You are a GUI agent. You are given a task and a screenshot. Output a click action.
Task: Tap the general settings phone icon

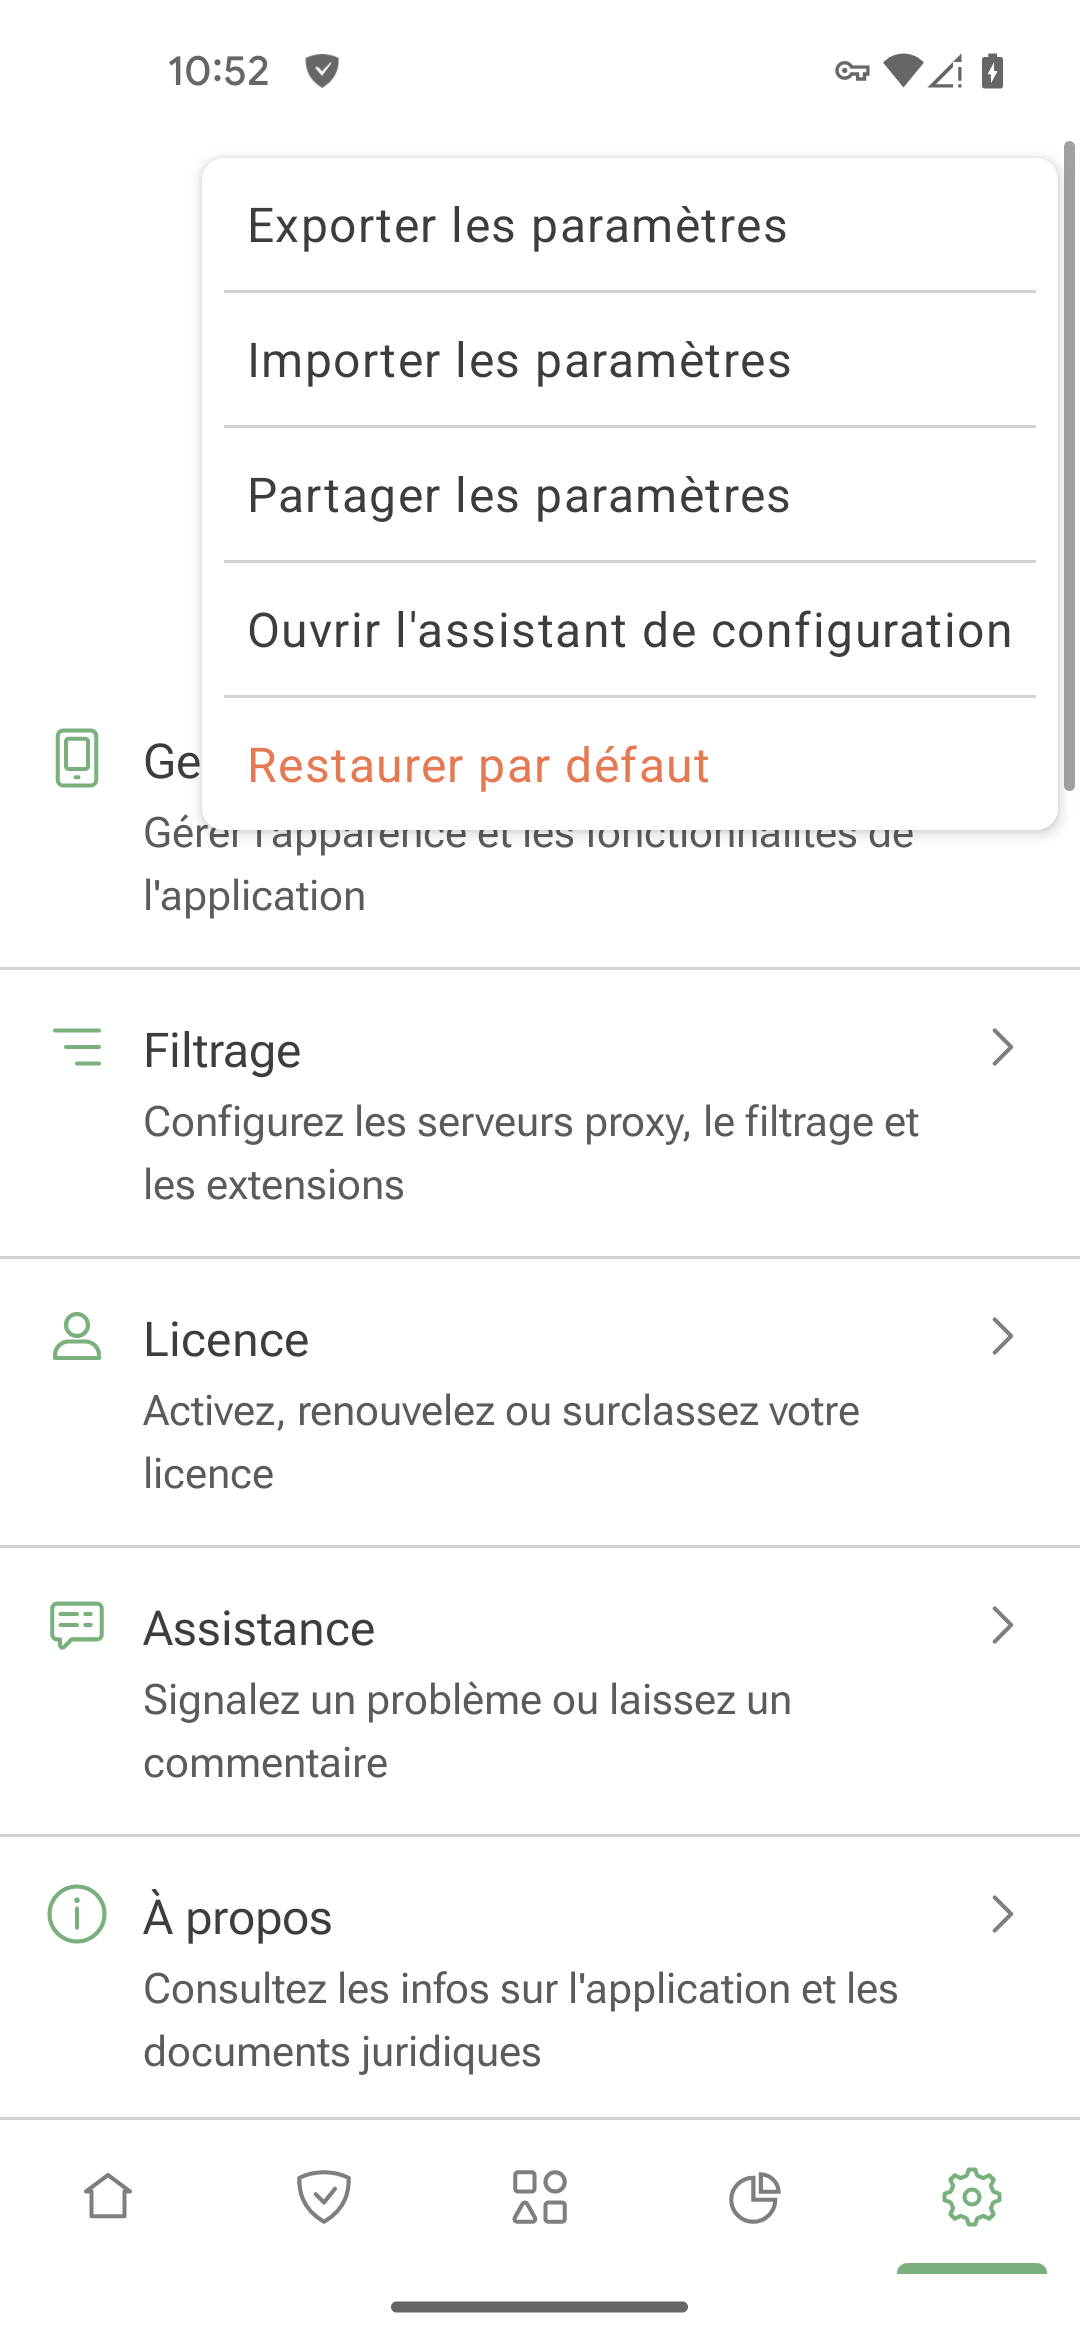tap(77, 758)
